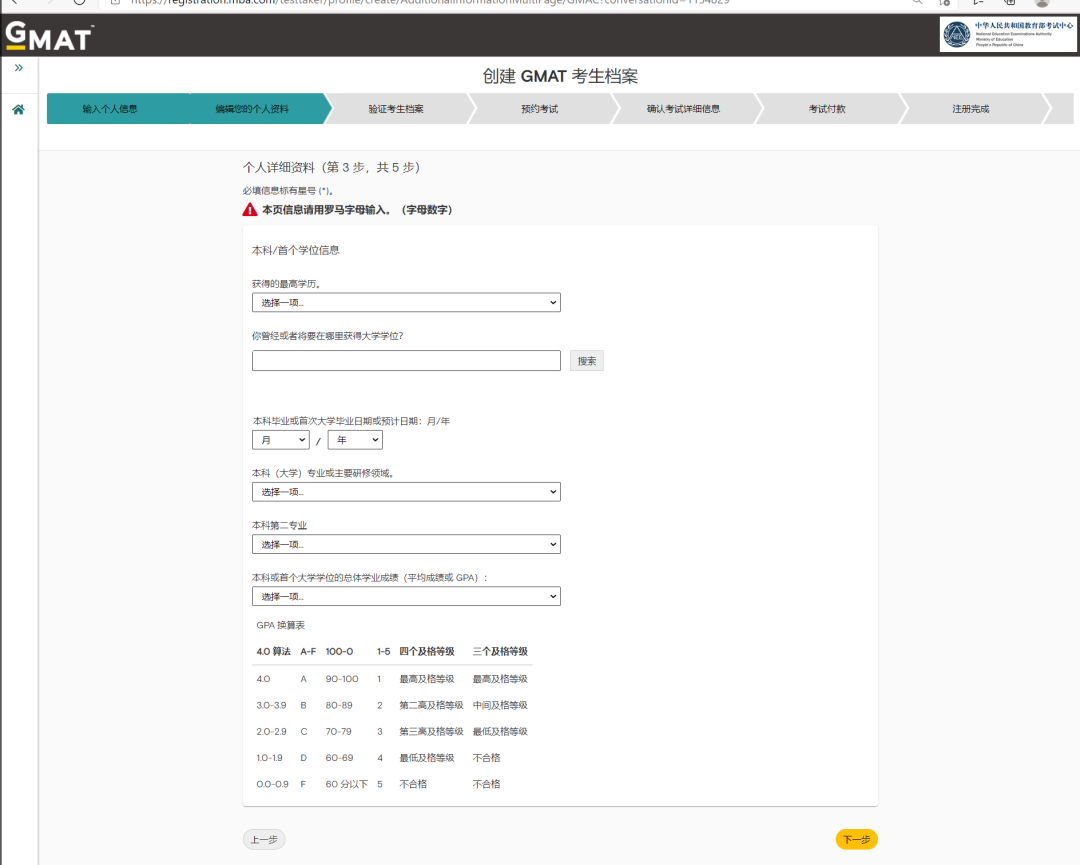This screenshot has width=1080, height=865.
Task: Click the 60-69 cell in GPA table
Action: coord(340,758)
